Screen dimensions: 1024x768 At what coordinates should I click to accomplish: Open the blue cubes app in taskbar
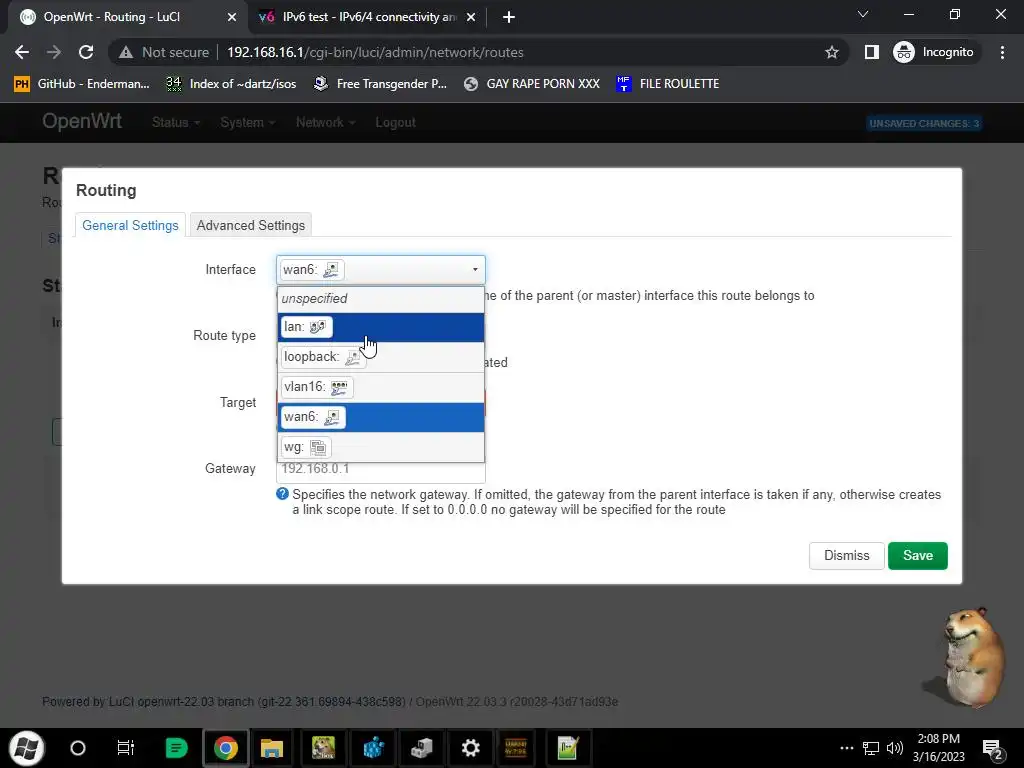click(374, 748)
